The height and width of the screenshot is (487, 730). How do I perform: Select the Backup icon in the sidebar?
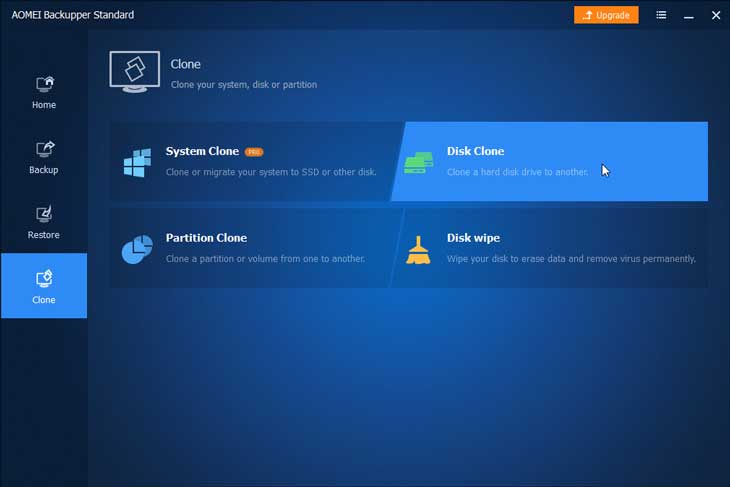[x=44, y=149]
